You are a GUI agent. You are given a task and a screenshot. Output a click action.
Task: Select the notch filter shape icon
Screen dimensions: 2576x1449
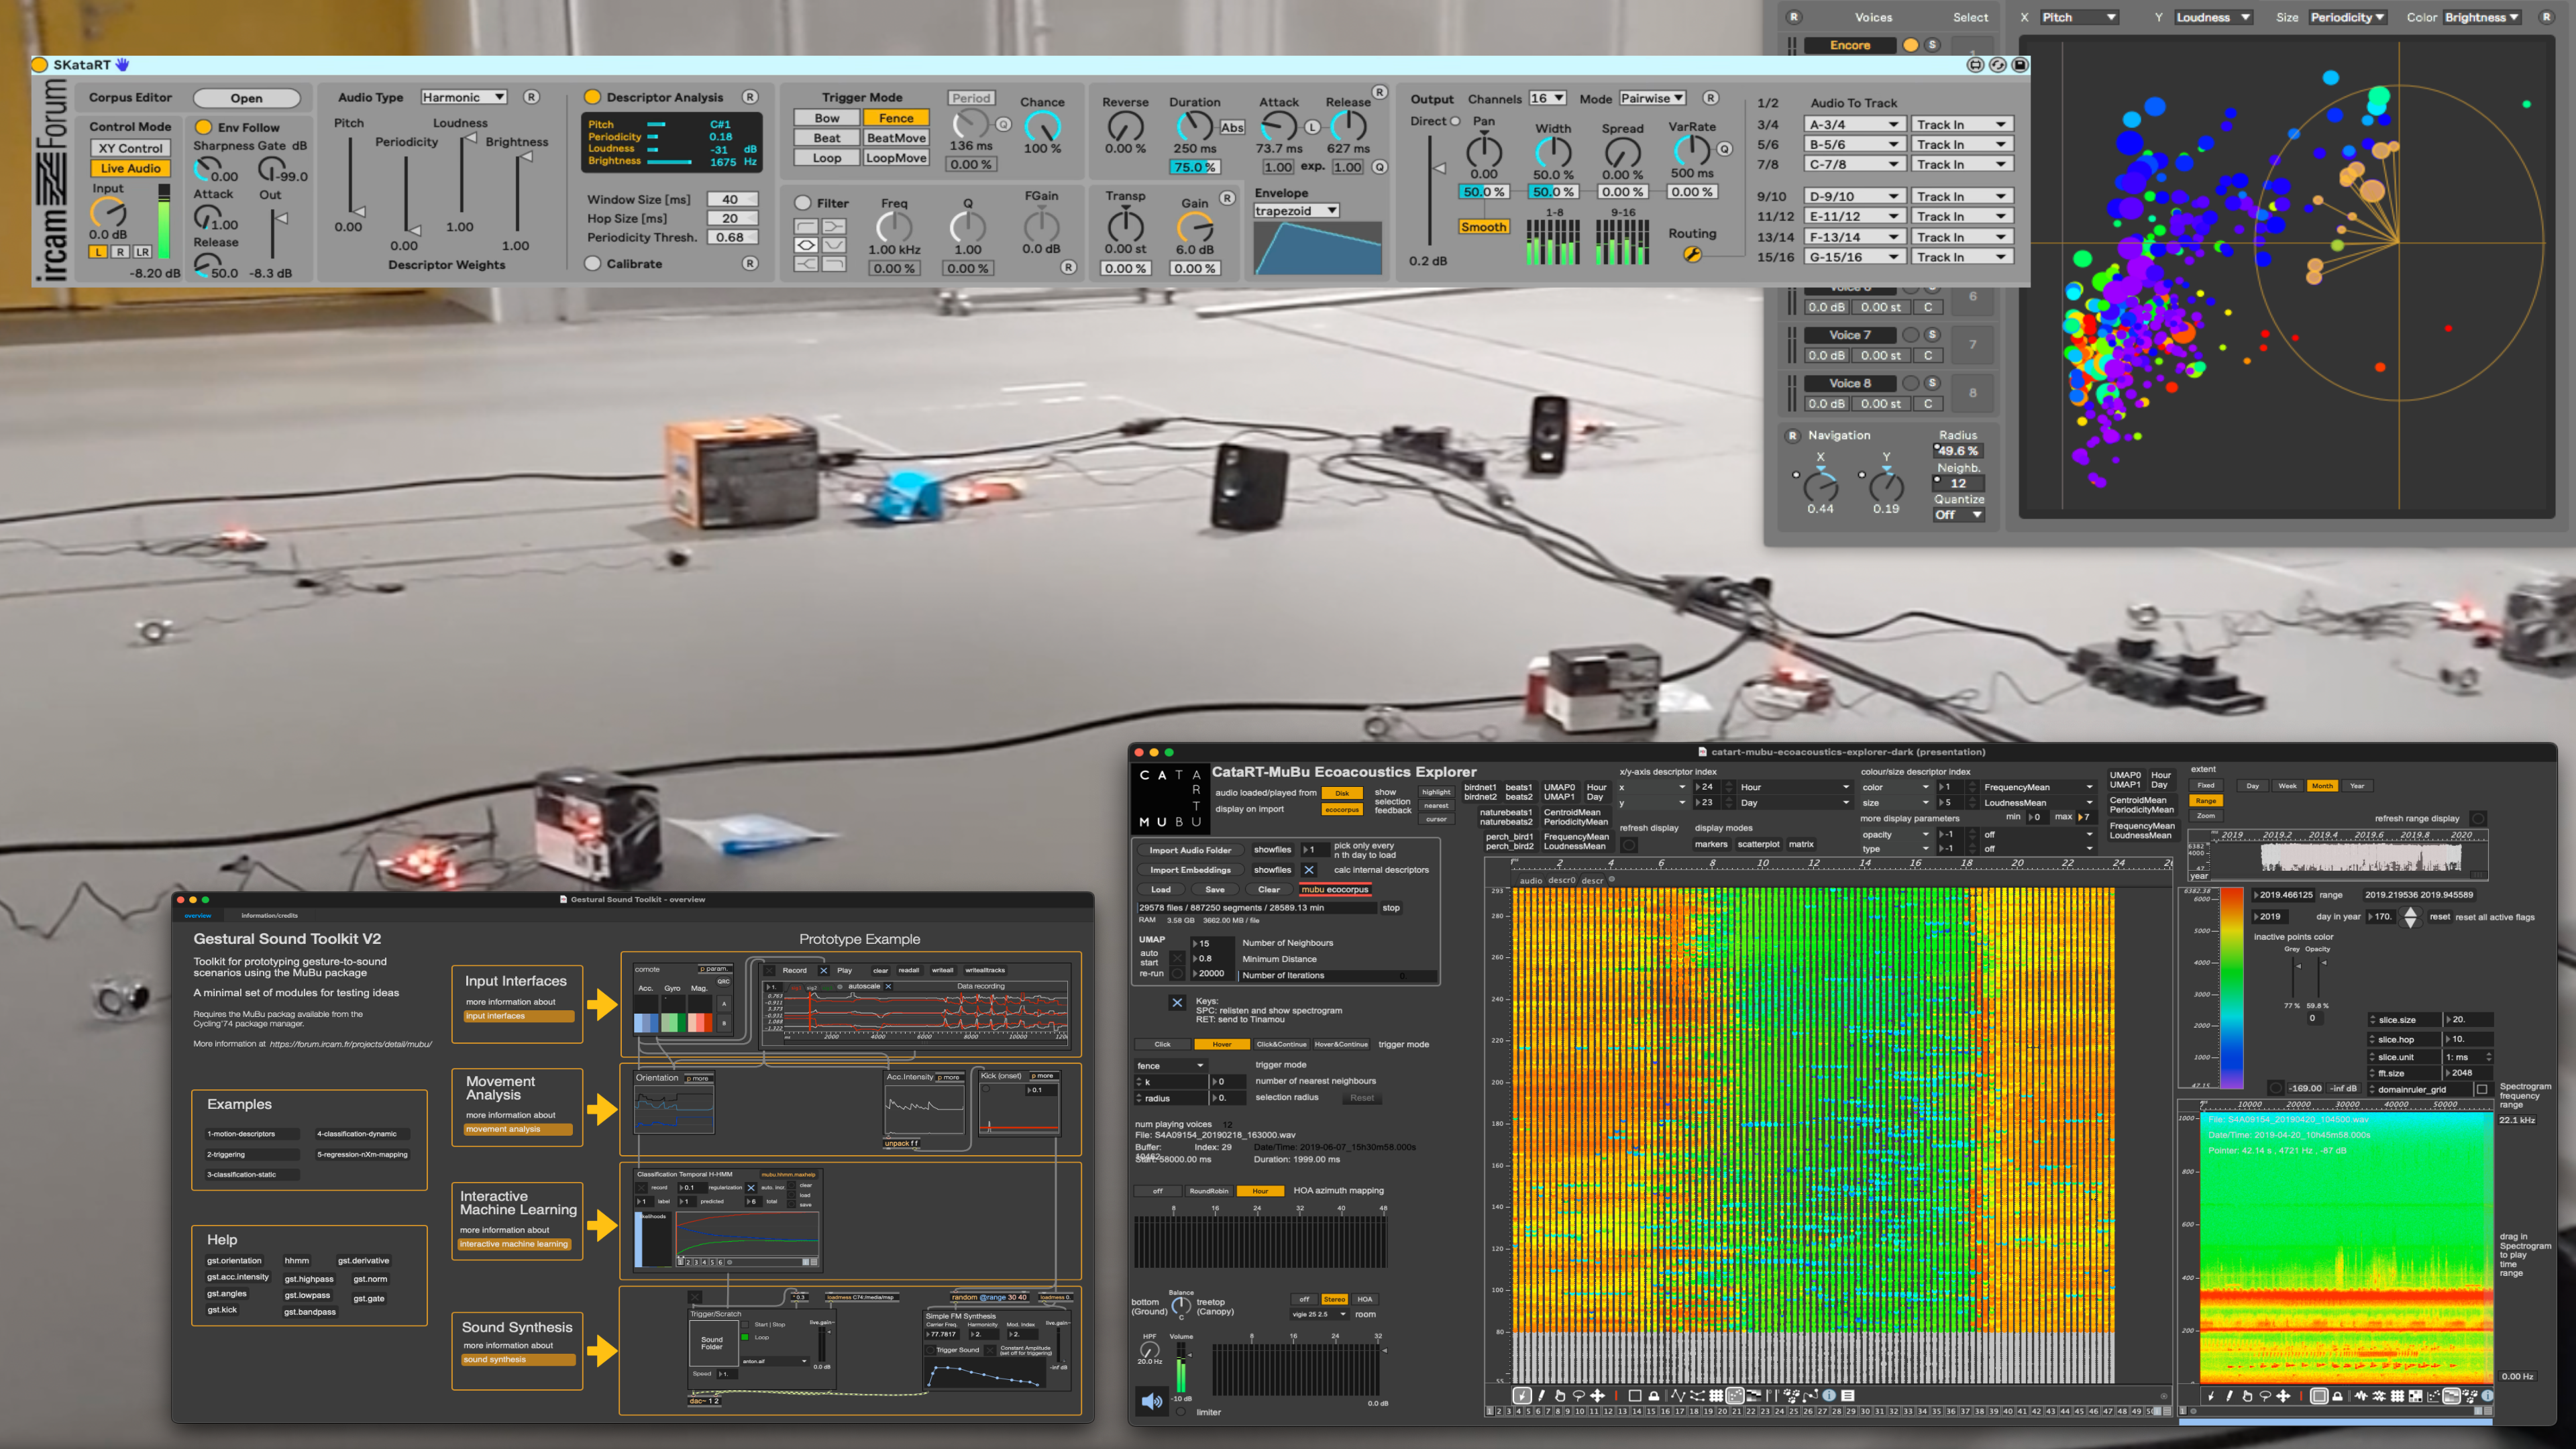tap(834, 245)
